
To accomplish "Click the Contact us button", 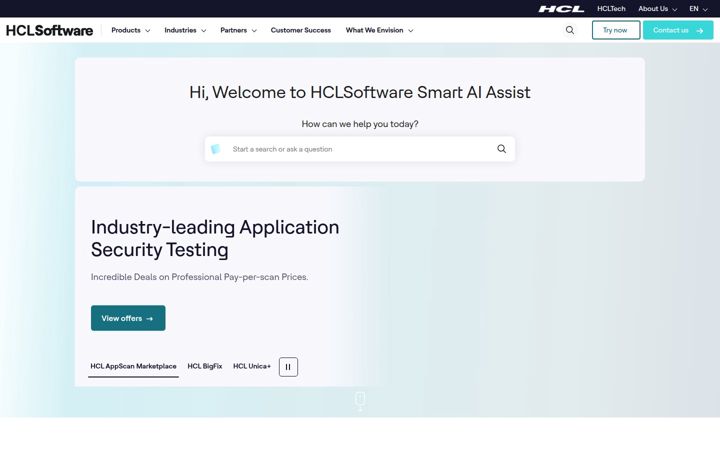I will [x=678, y=30].
